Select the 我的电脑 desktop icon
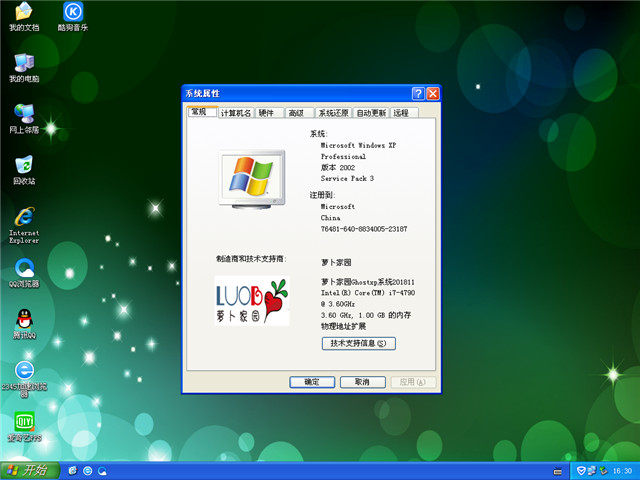Screen dimensions: 640x480 24,68
